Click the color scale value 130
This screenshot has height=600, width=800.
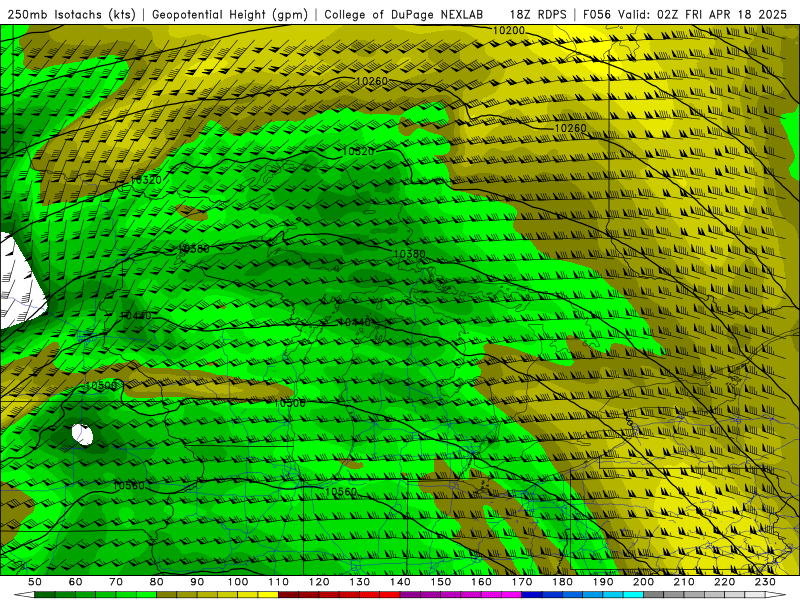coord(360,582)
